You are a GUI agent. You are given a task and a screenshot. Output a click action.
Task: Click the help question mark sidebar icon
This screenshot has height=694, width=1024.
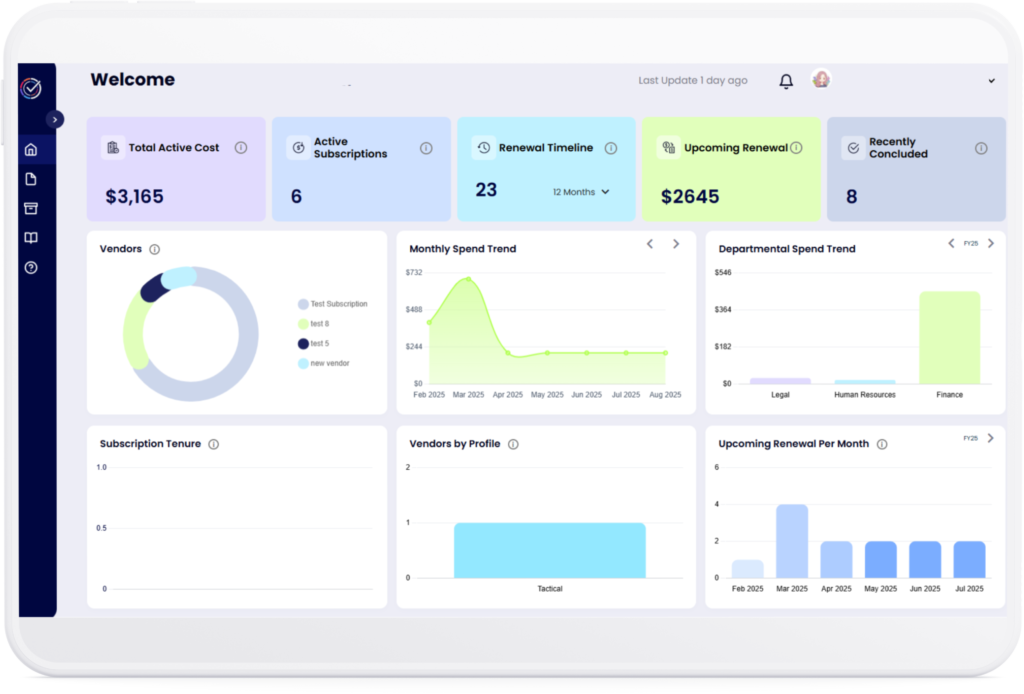(31, 268)
